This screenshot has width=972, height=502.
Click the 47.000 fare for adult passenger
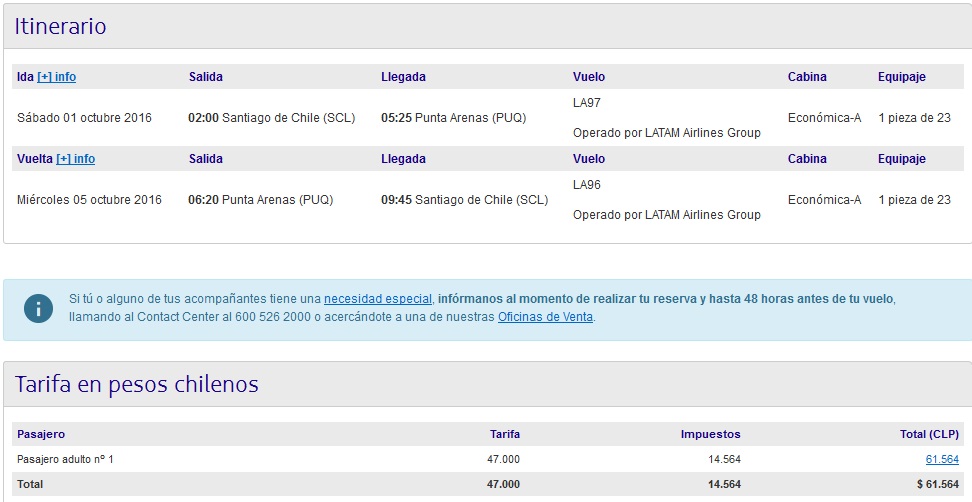(x=503, y=459)
